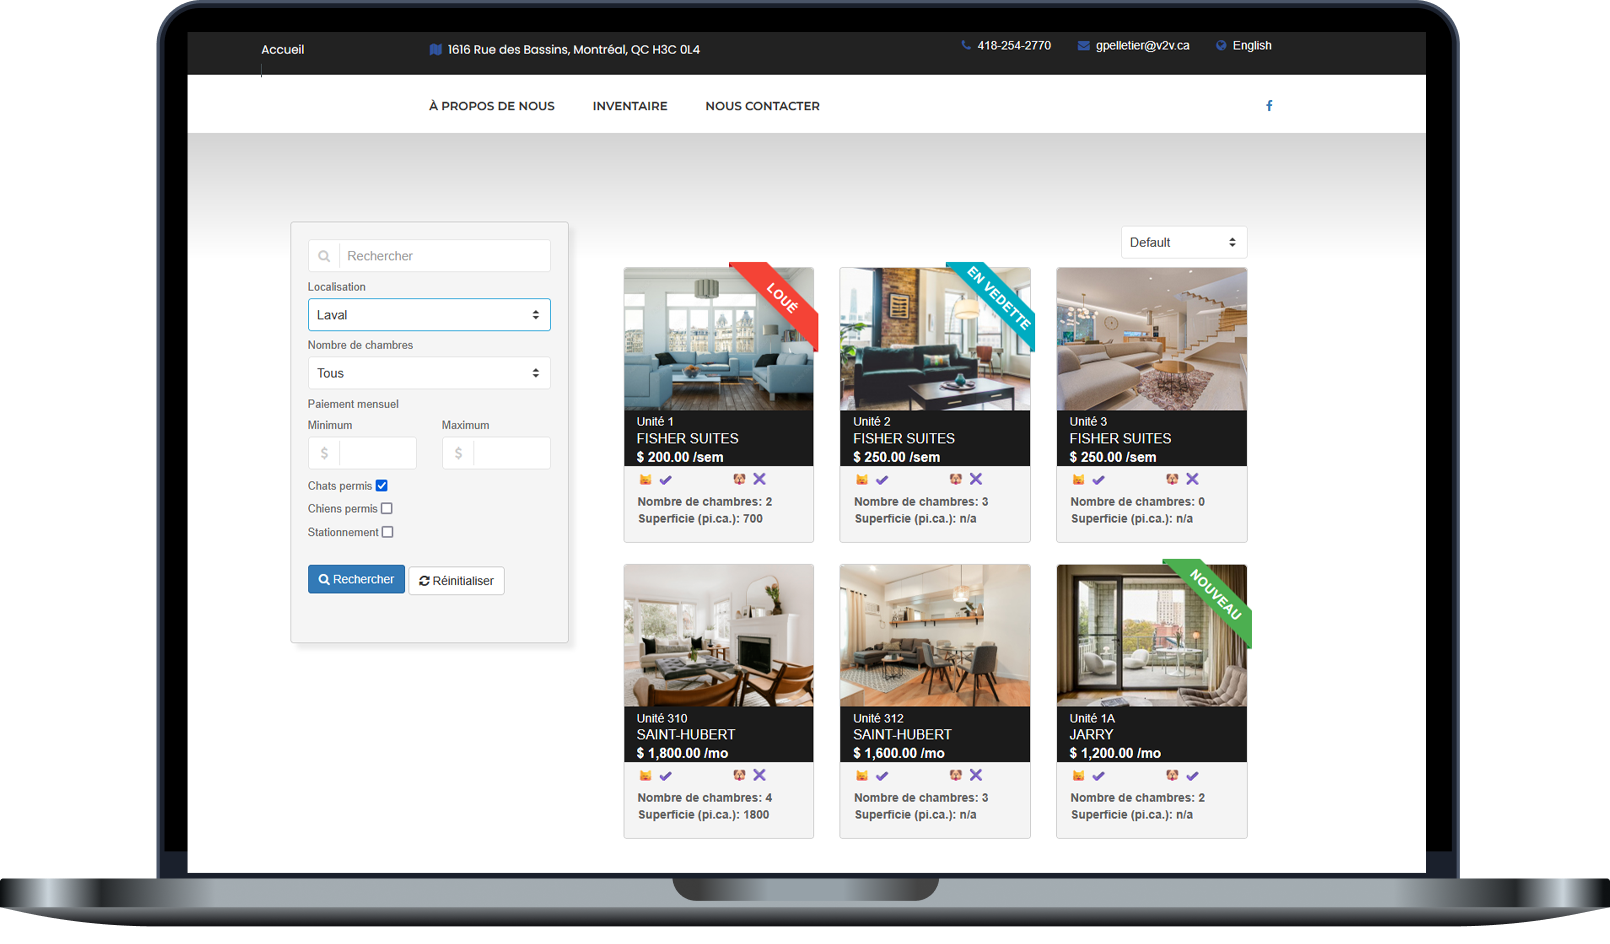1610x944 pixels.
Task: Click the magnifier icon in the Rechercher field
Action: [324, 257]
